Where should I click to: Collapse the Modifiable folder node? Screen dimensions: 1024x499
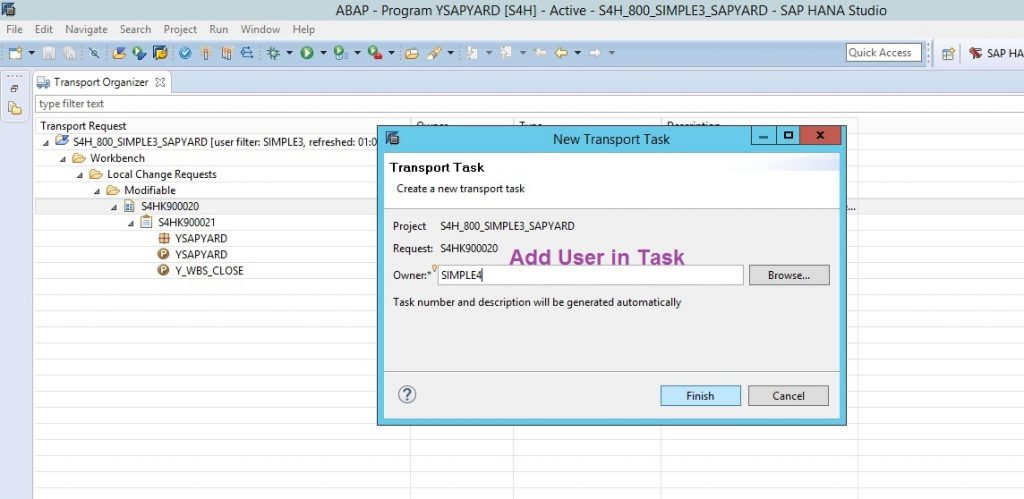[97, 191]
